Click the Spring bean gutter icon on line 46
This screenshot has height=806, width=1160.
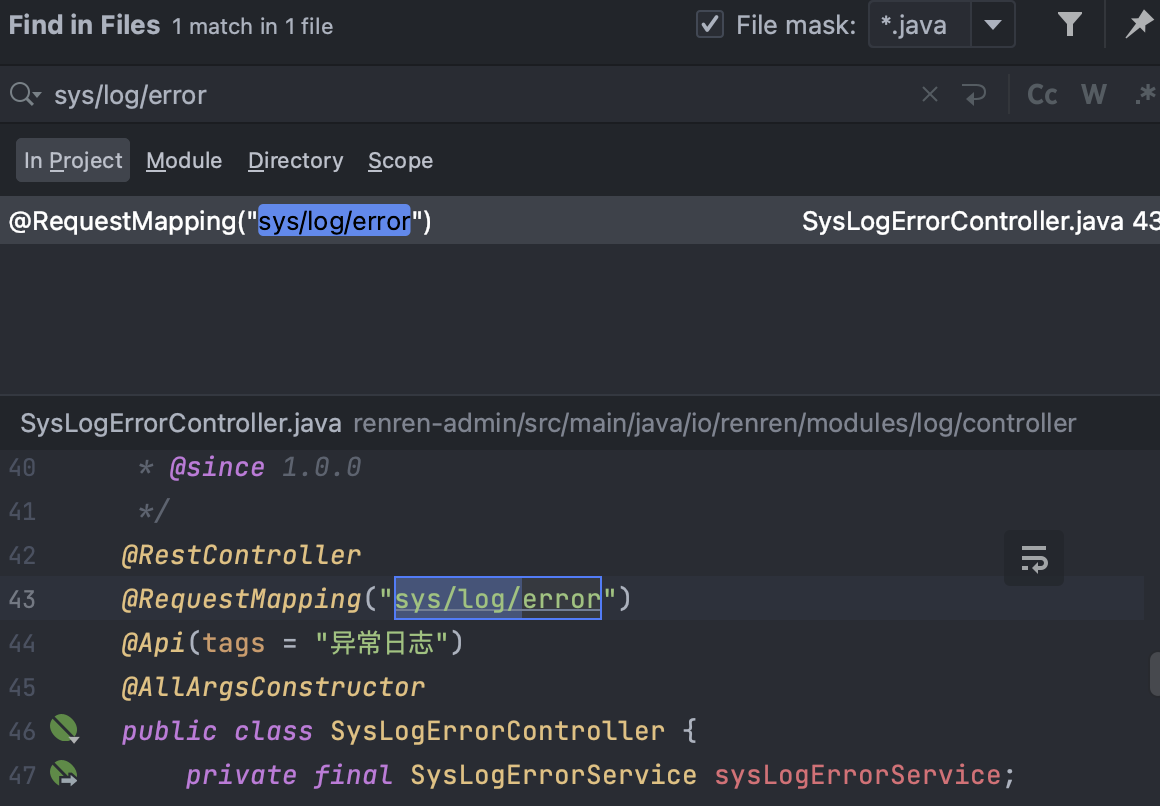coord(64,730)
